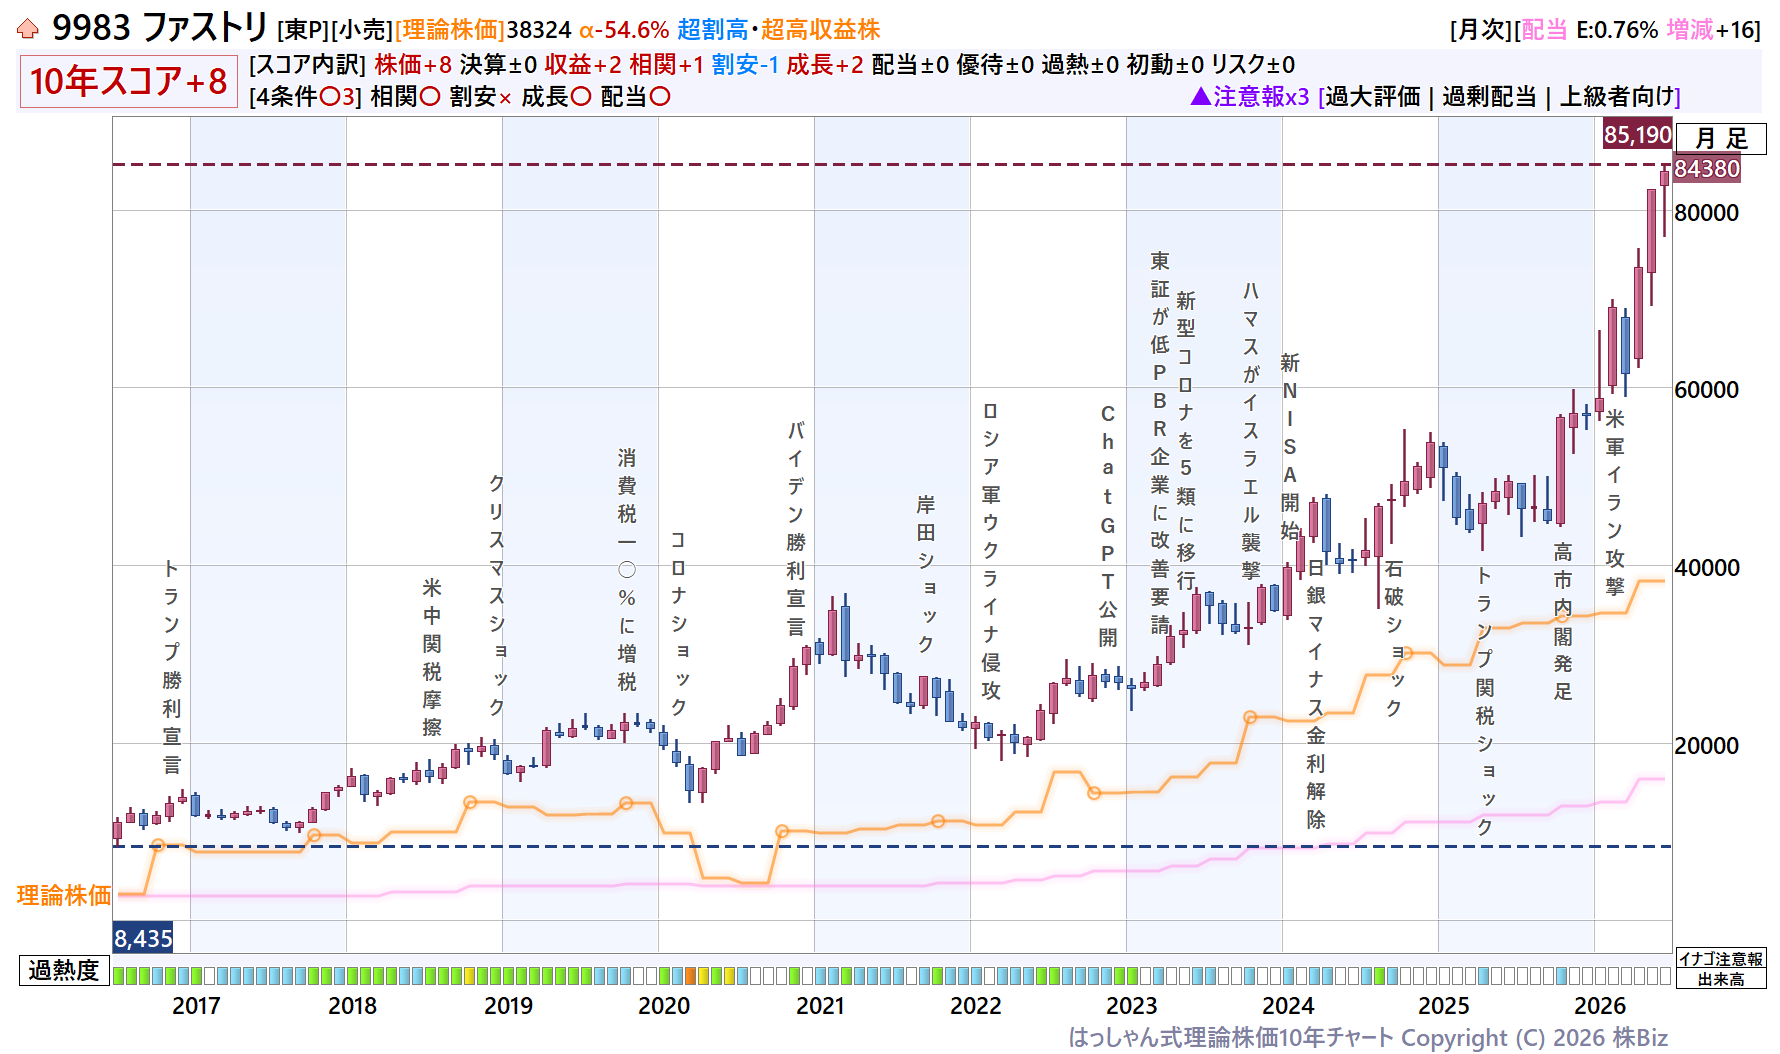Click the 60000 price axis label

(x=1706, y=390)
